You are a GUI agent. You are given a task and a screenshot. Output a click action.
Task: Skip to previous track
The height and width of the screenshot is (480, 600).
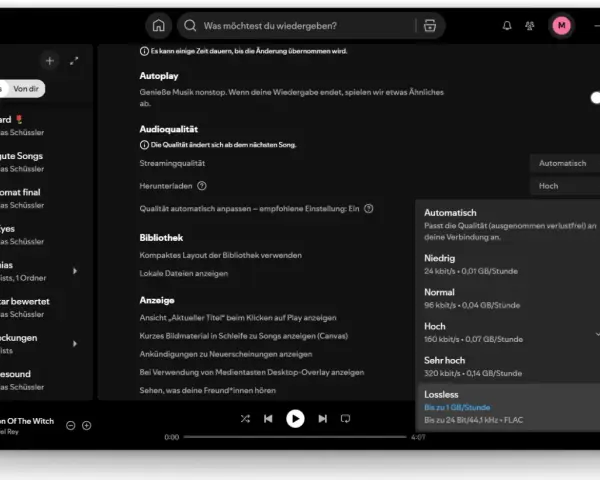[x=268, y=419]
